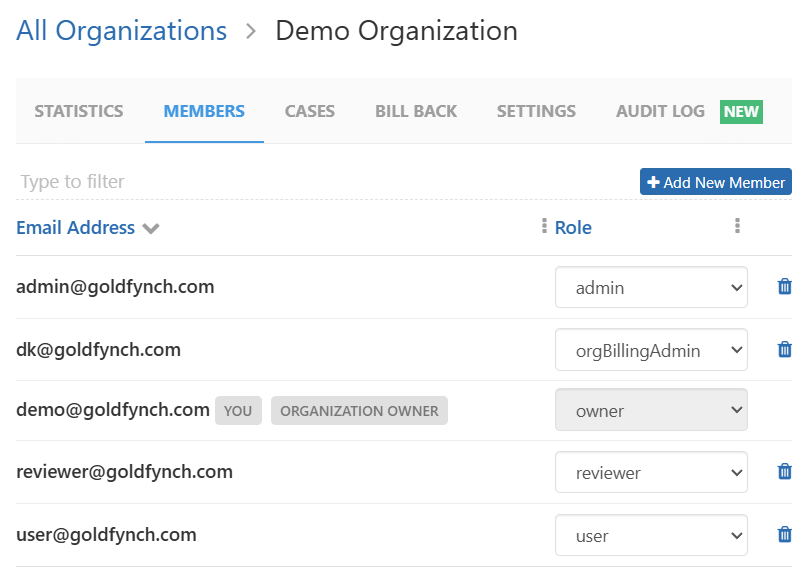808x574 pixels.
Task: Click Add New Member button
Action: 716,182
